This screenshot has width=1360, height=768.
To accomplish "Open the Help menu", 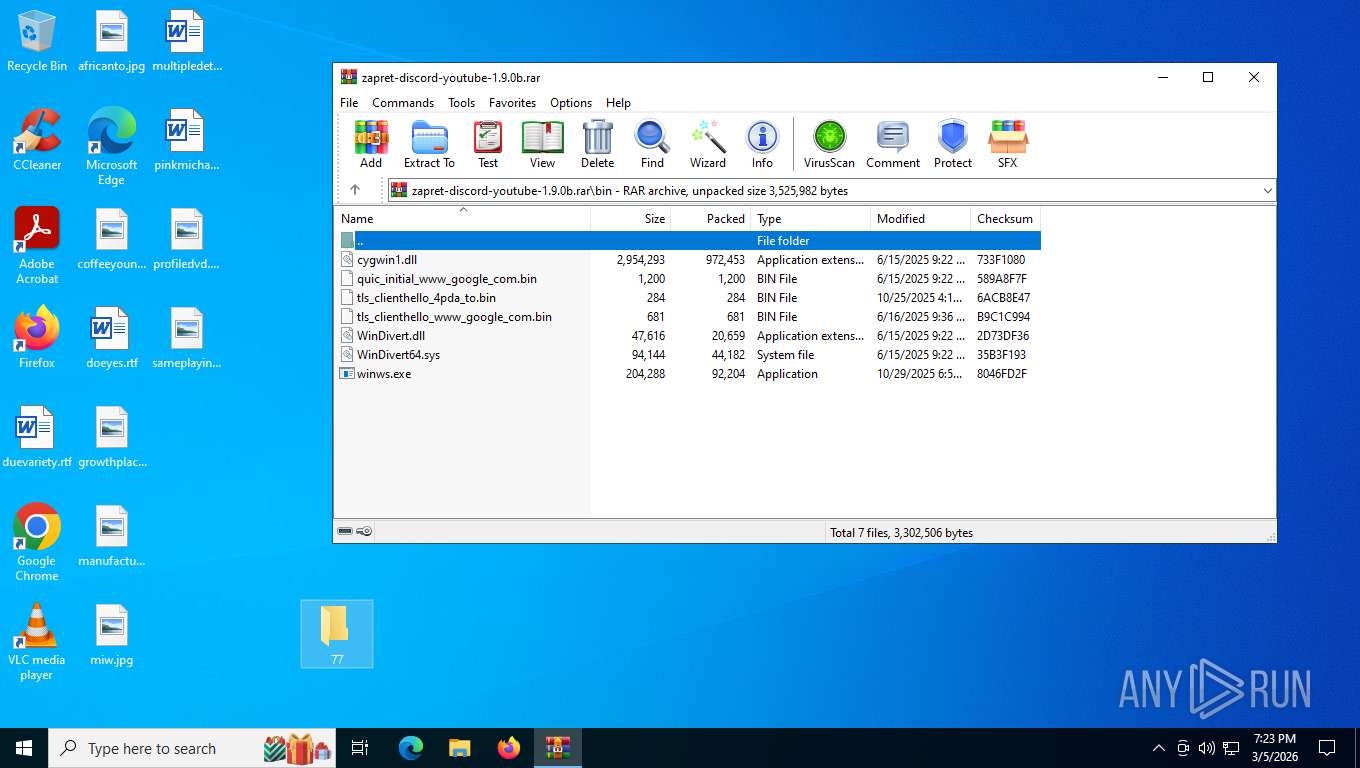I will coord(618,103).
